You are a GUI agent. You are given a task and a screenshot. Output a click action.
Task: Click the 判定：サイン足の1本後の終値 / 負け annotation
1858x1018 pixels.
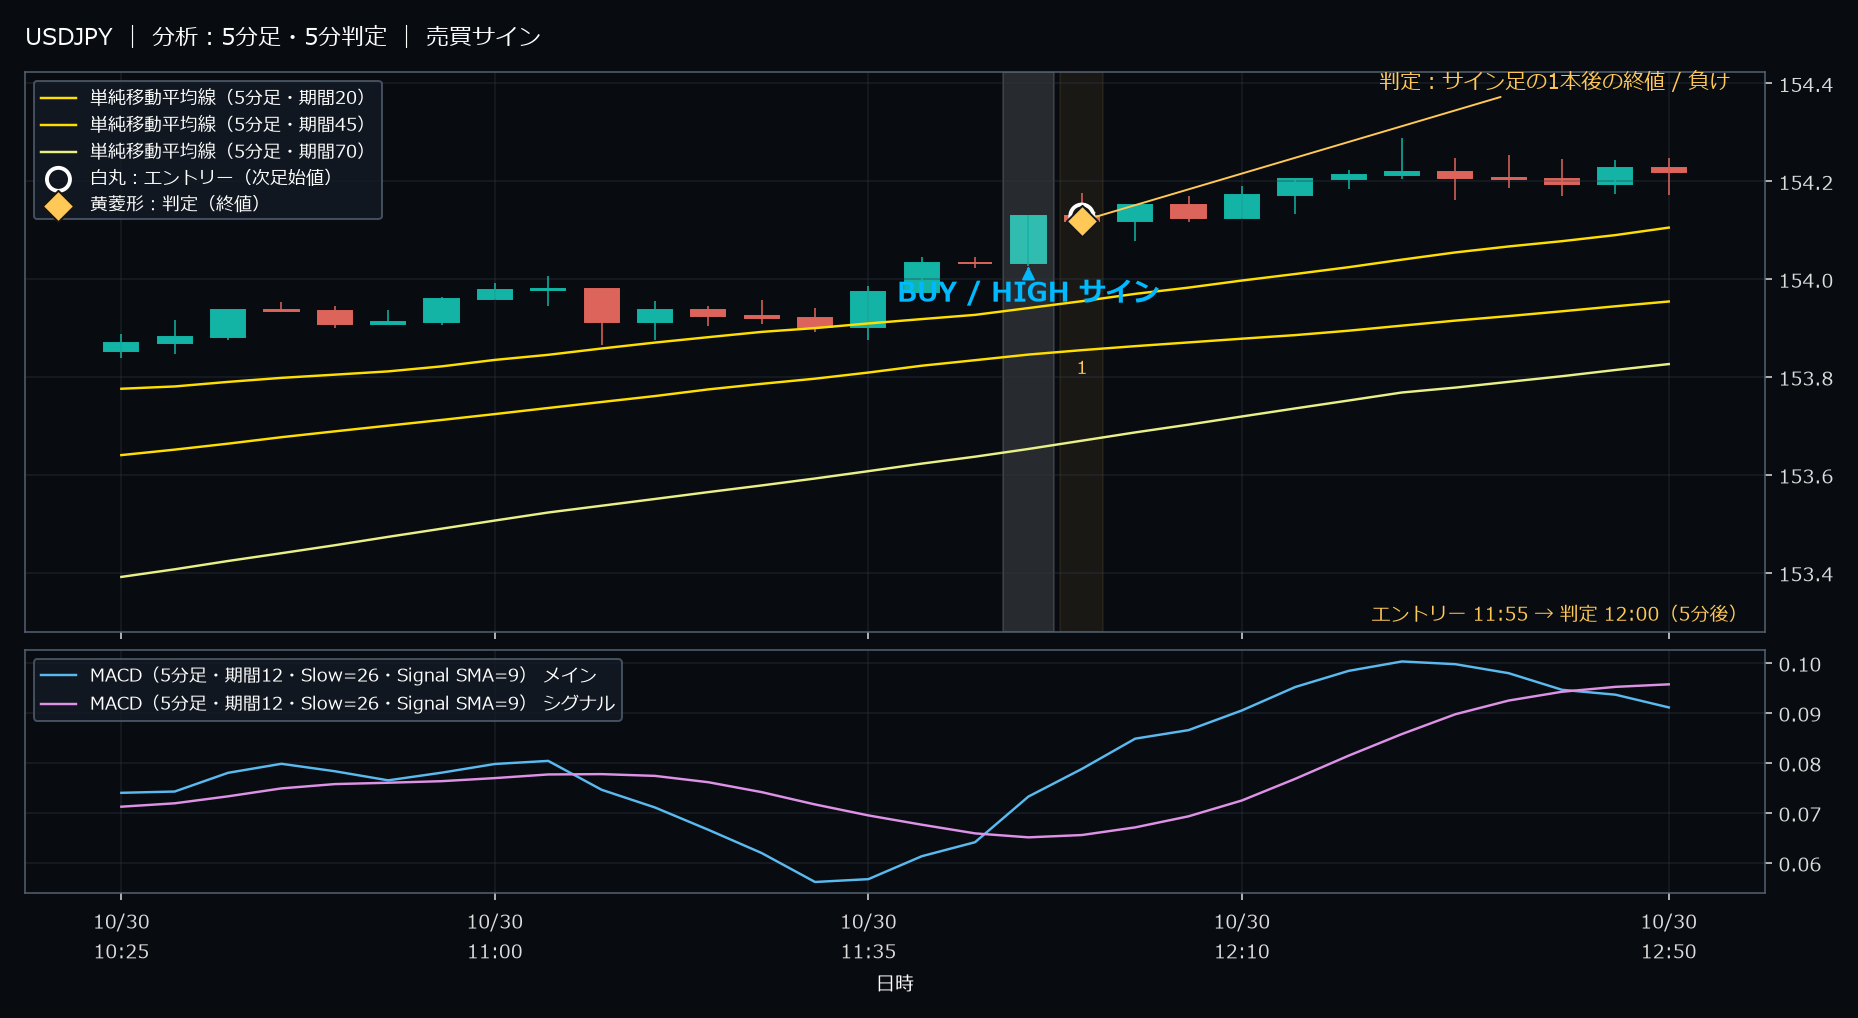pos(1554,81)
